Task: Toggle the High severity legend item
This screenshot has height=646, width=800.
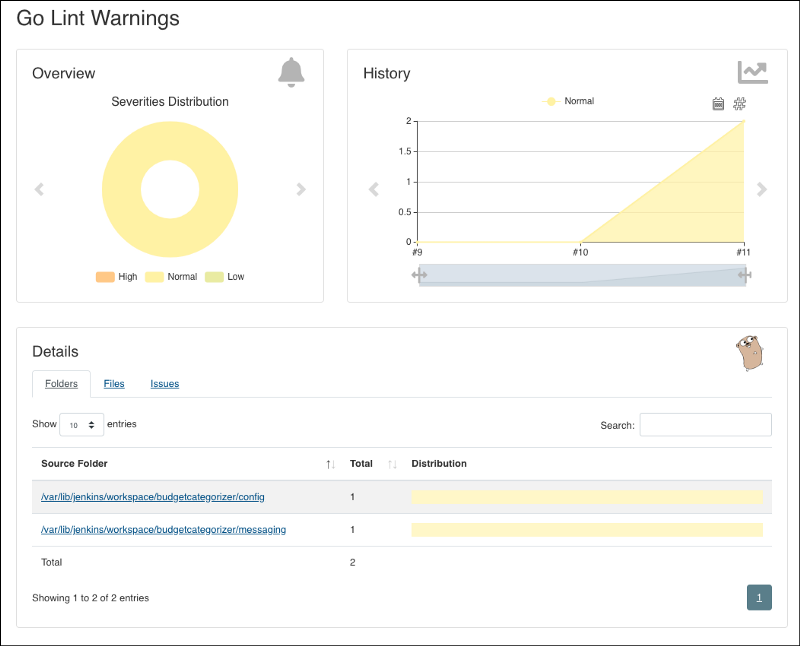Action: tap(116, 277)
